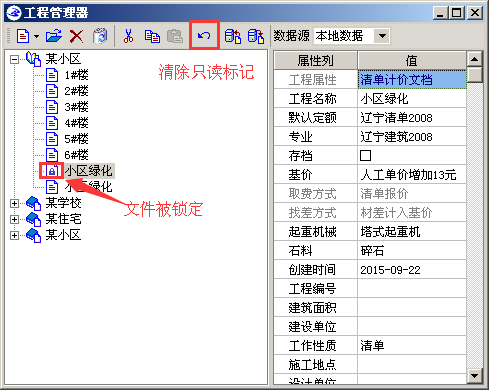Viewport: 489px width, 390px height.
Task: Collapse the top 某小区 tree node
Action: point(14,60)
